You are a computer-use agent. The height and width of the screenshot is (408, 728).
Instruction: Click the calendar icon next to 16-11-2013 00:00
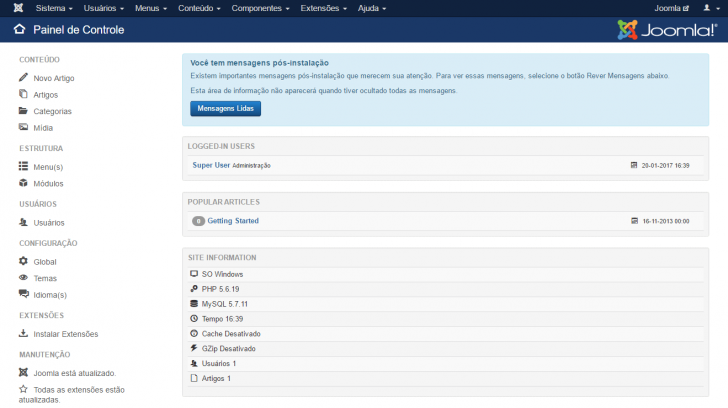(635, 221)
